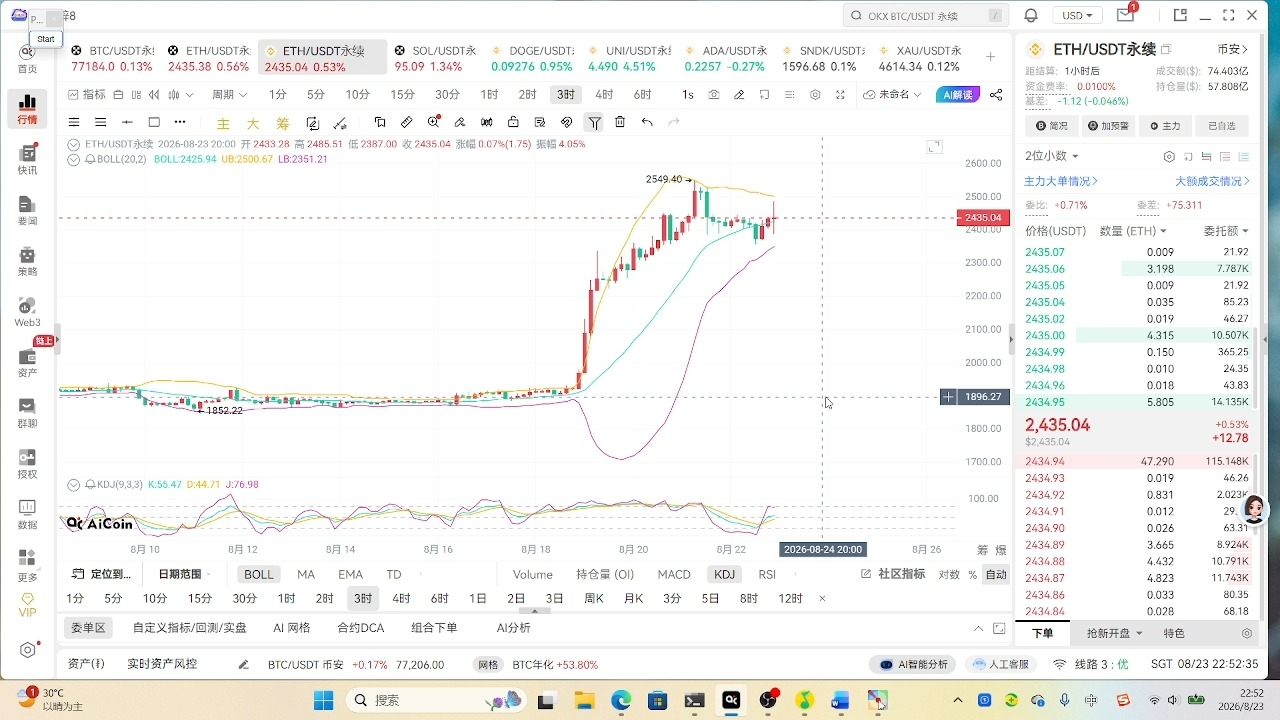This screenshot has height=720, width=1280.
Task: Open the AI 网格 tab
Action: click(292, 628)
